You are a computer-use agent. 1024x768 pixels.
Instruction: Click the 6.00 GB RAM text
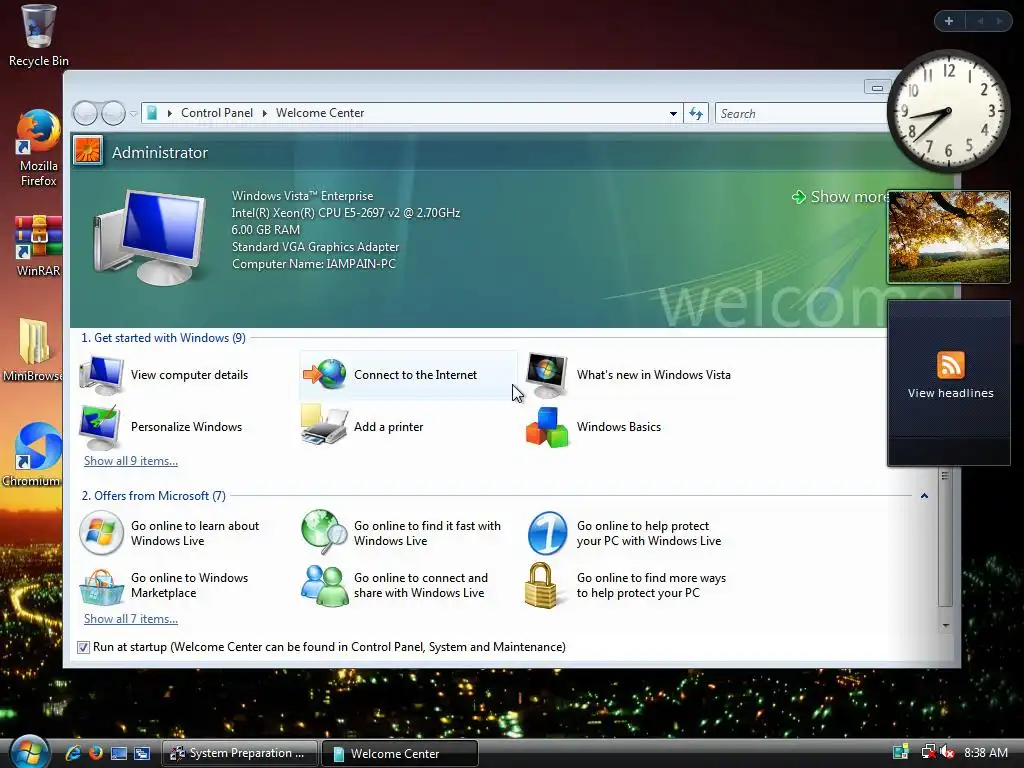(265, 230)
